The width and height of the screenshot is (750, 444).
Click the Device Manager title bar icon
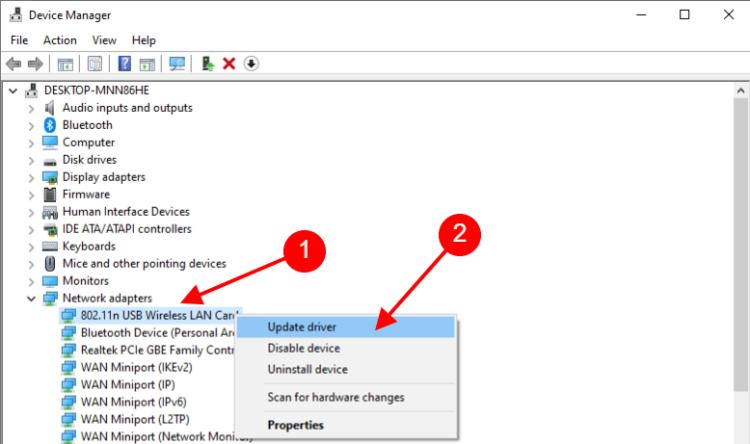point(15,15)
